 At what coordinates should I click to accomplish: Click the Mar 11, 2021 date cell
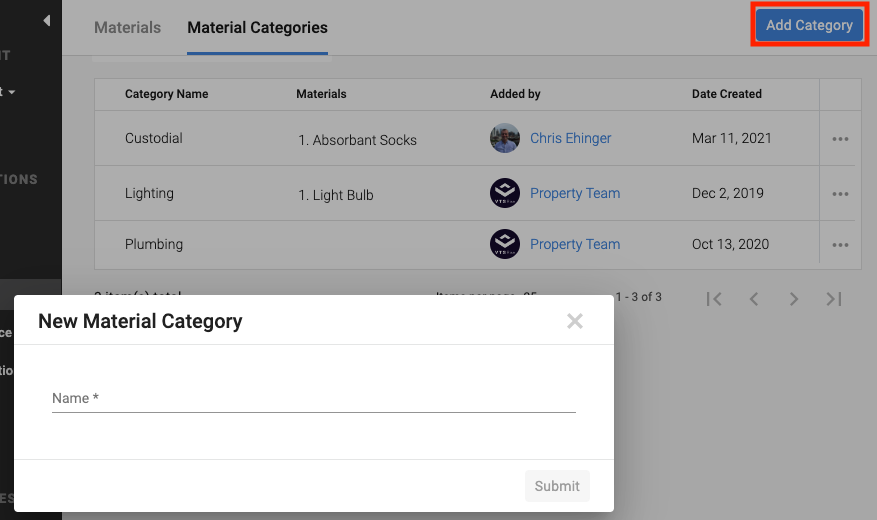point(732,138)
